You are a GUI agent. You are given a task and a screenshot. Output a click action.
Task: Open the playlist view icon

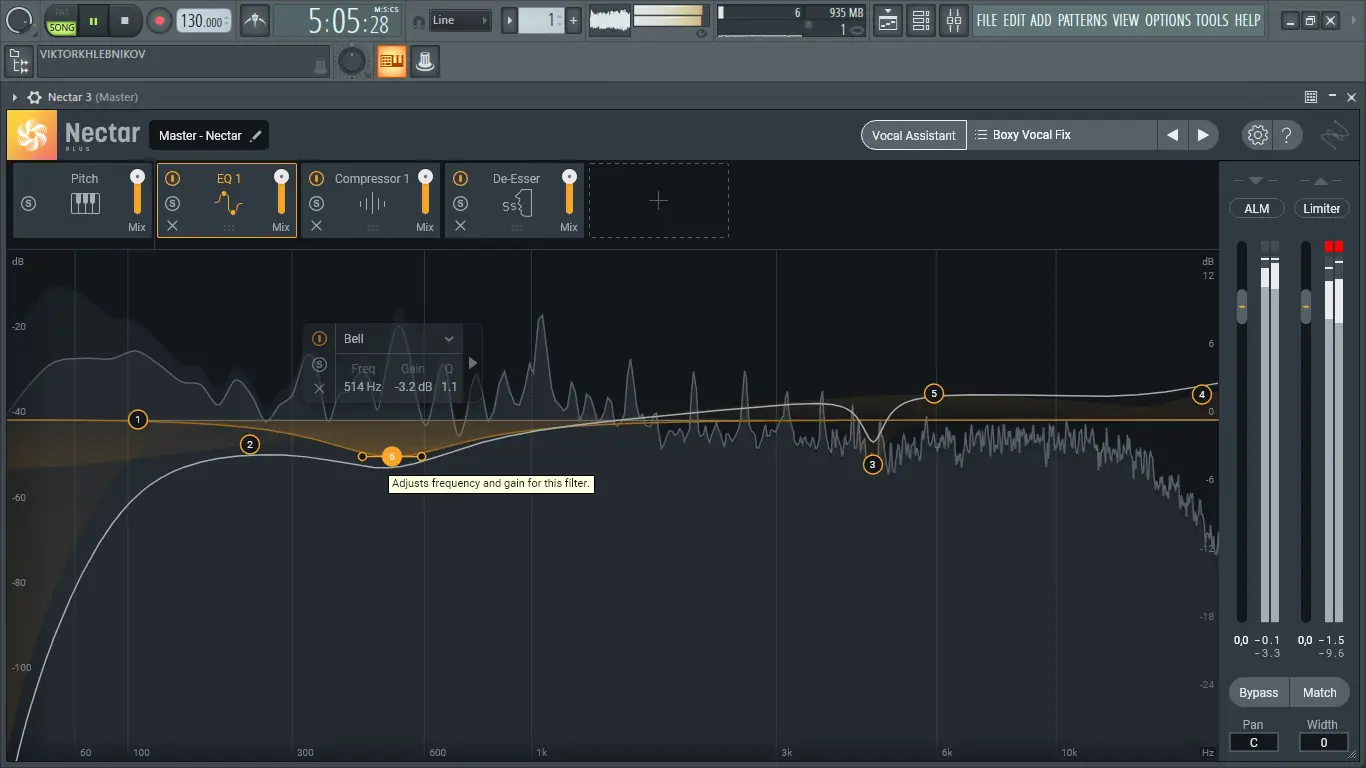[x=888, y=20]
